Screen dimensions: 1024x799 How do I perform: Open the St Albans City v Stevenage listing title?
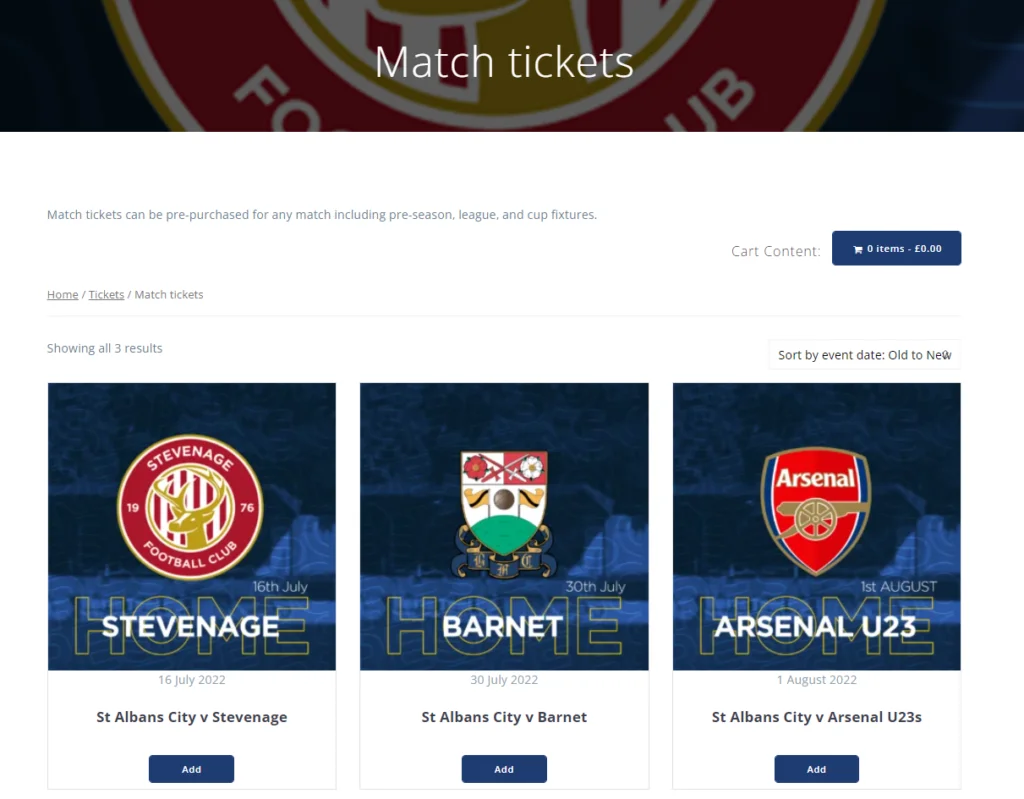[191, 716]
